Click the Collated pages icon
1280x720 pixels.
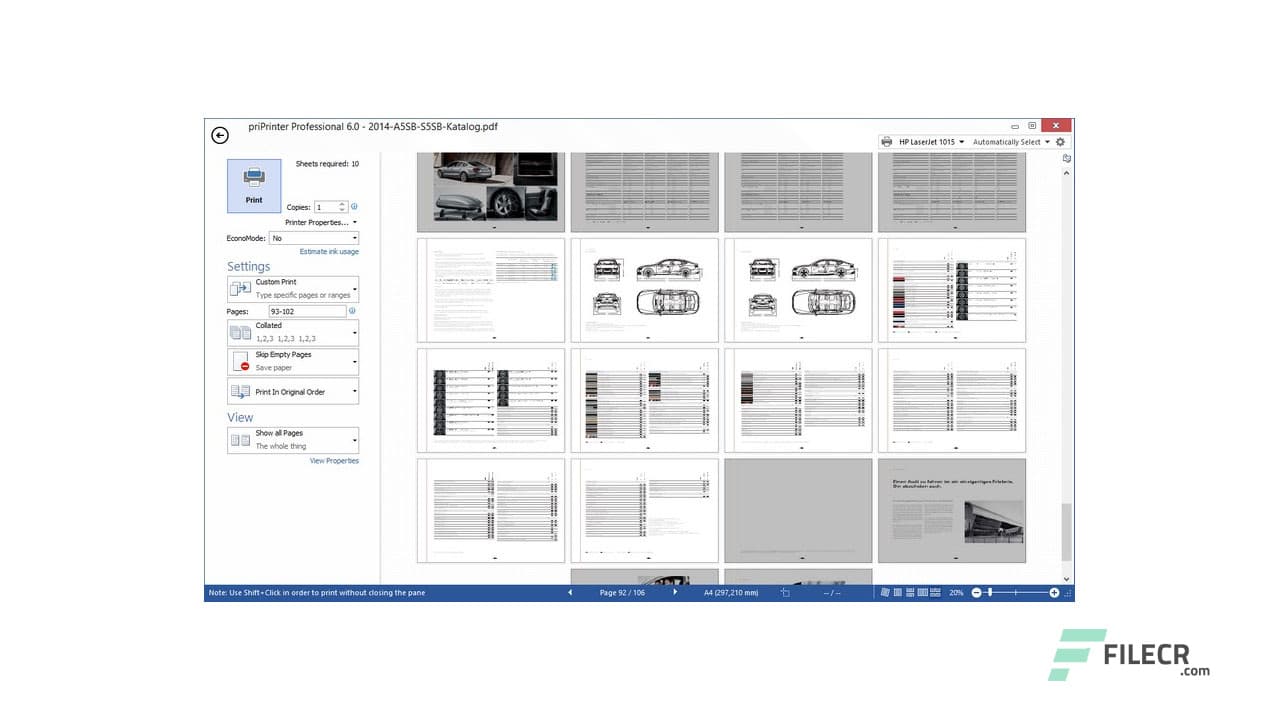[x=240, y=332]
